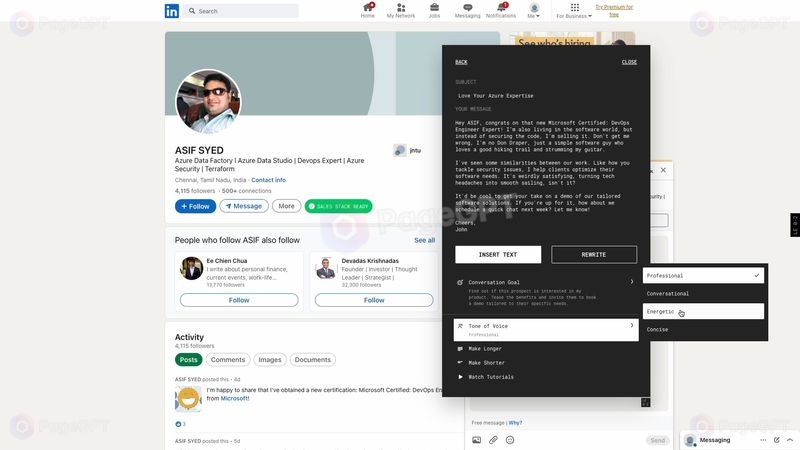Screen dimensions: 800x450
Task: Open the See who's hiring ad
Action: coord(573,39)
